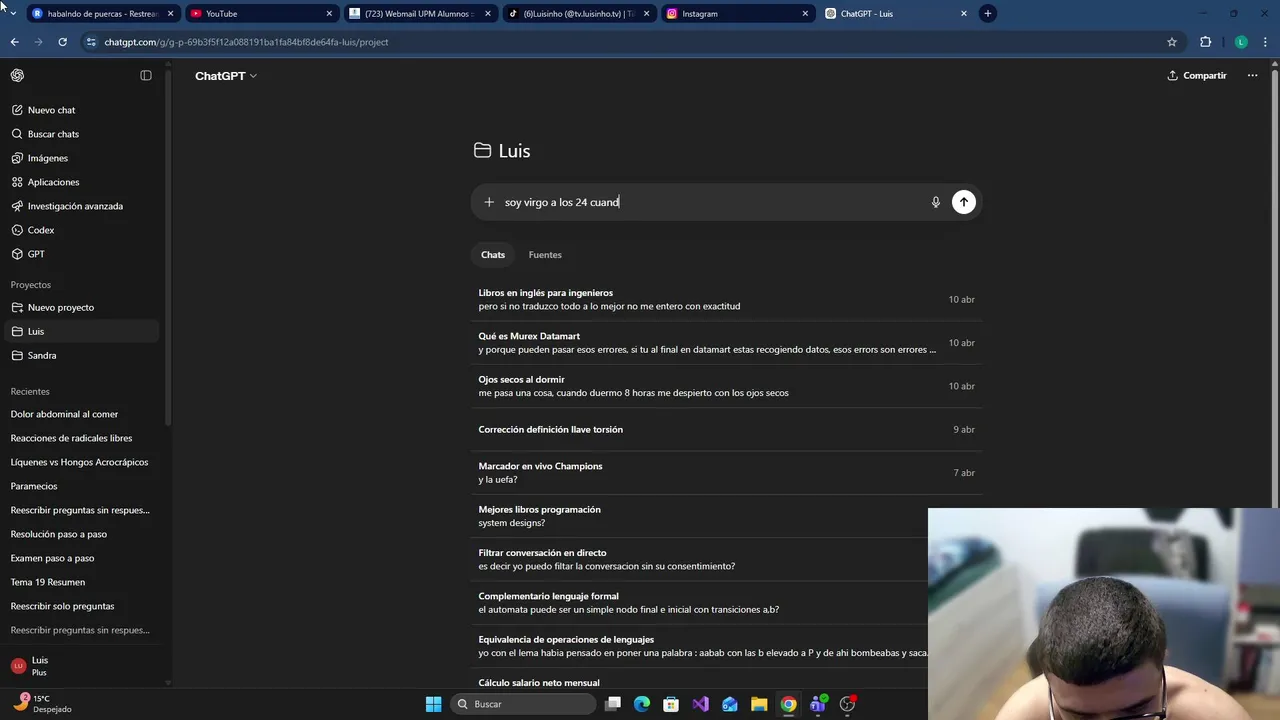Open Aplicaciones section
The height and width of the screenshot is (720, 1280).
[x=84, y=182]
